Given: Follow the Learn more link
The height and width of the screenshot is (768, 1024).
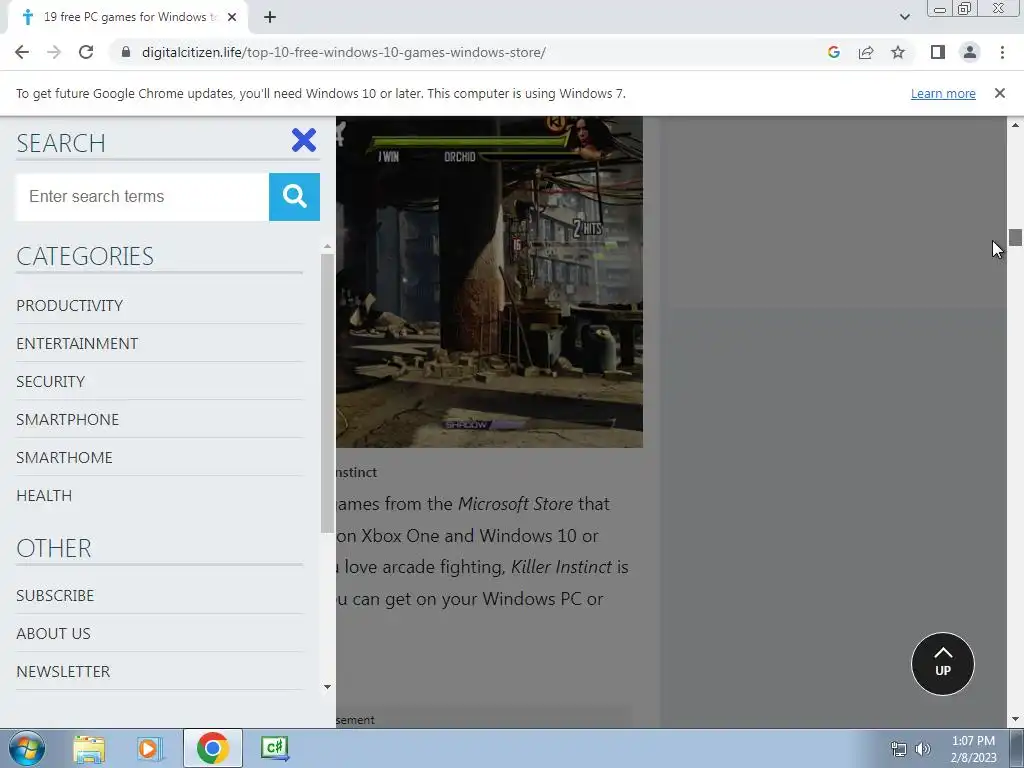Looking at the screenshot, I should (943, 93).
